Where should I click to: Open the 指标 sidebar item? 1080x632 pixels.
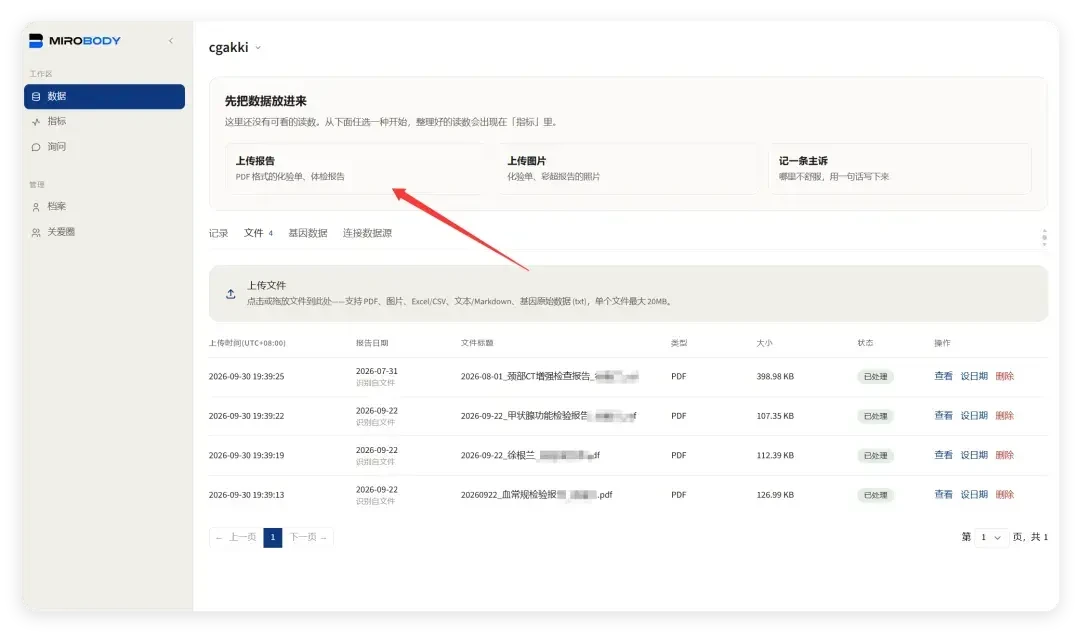(x=104, y=121)
